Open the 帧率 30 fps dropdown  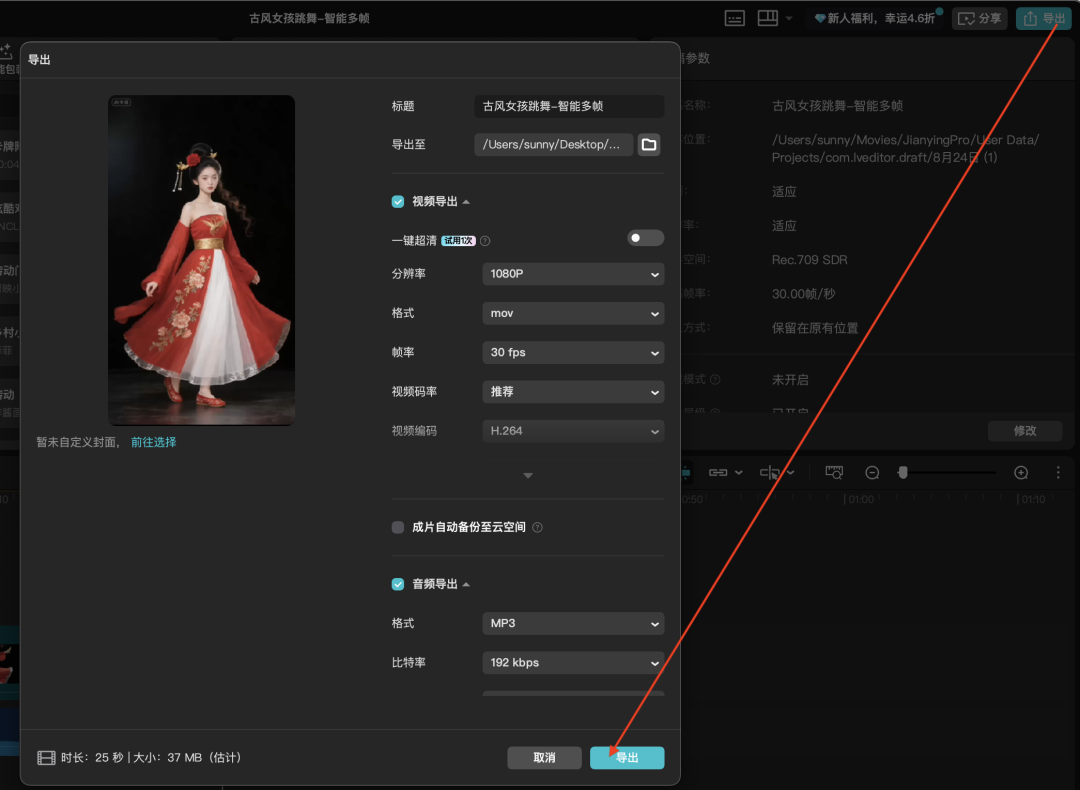(x=573, y=353)
